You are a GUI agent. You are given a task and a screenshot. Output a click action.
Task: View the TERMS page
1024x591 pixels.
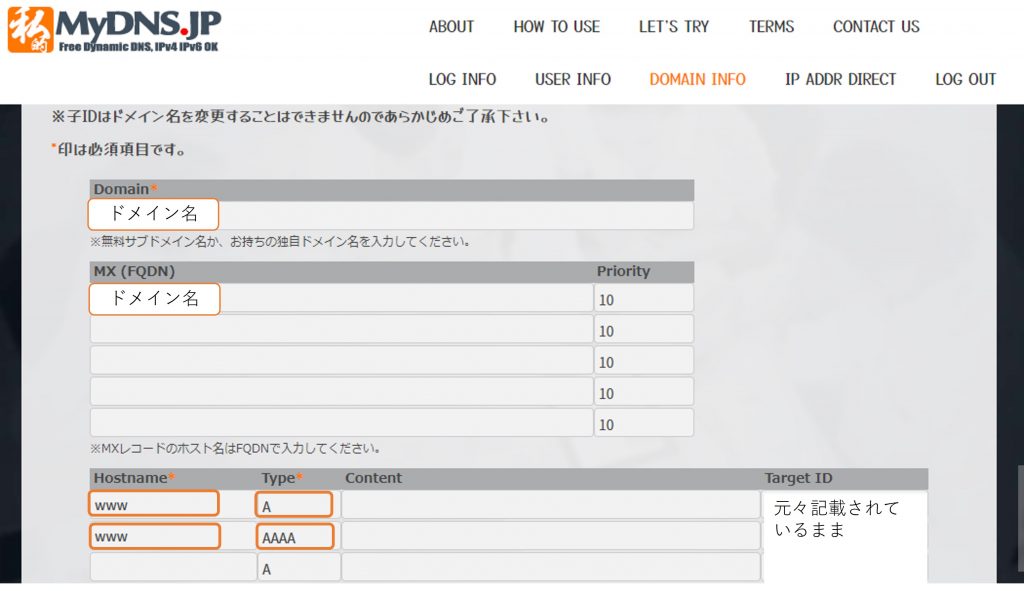771,27
